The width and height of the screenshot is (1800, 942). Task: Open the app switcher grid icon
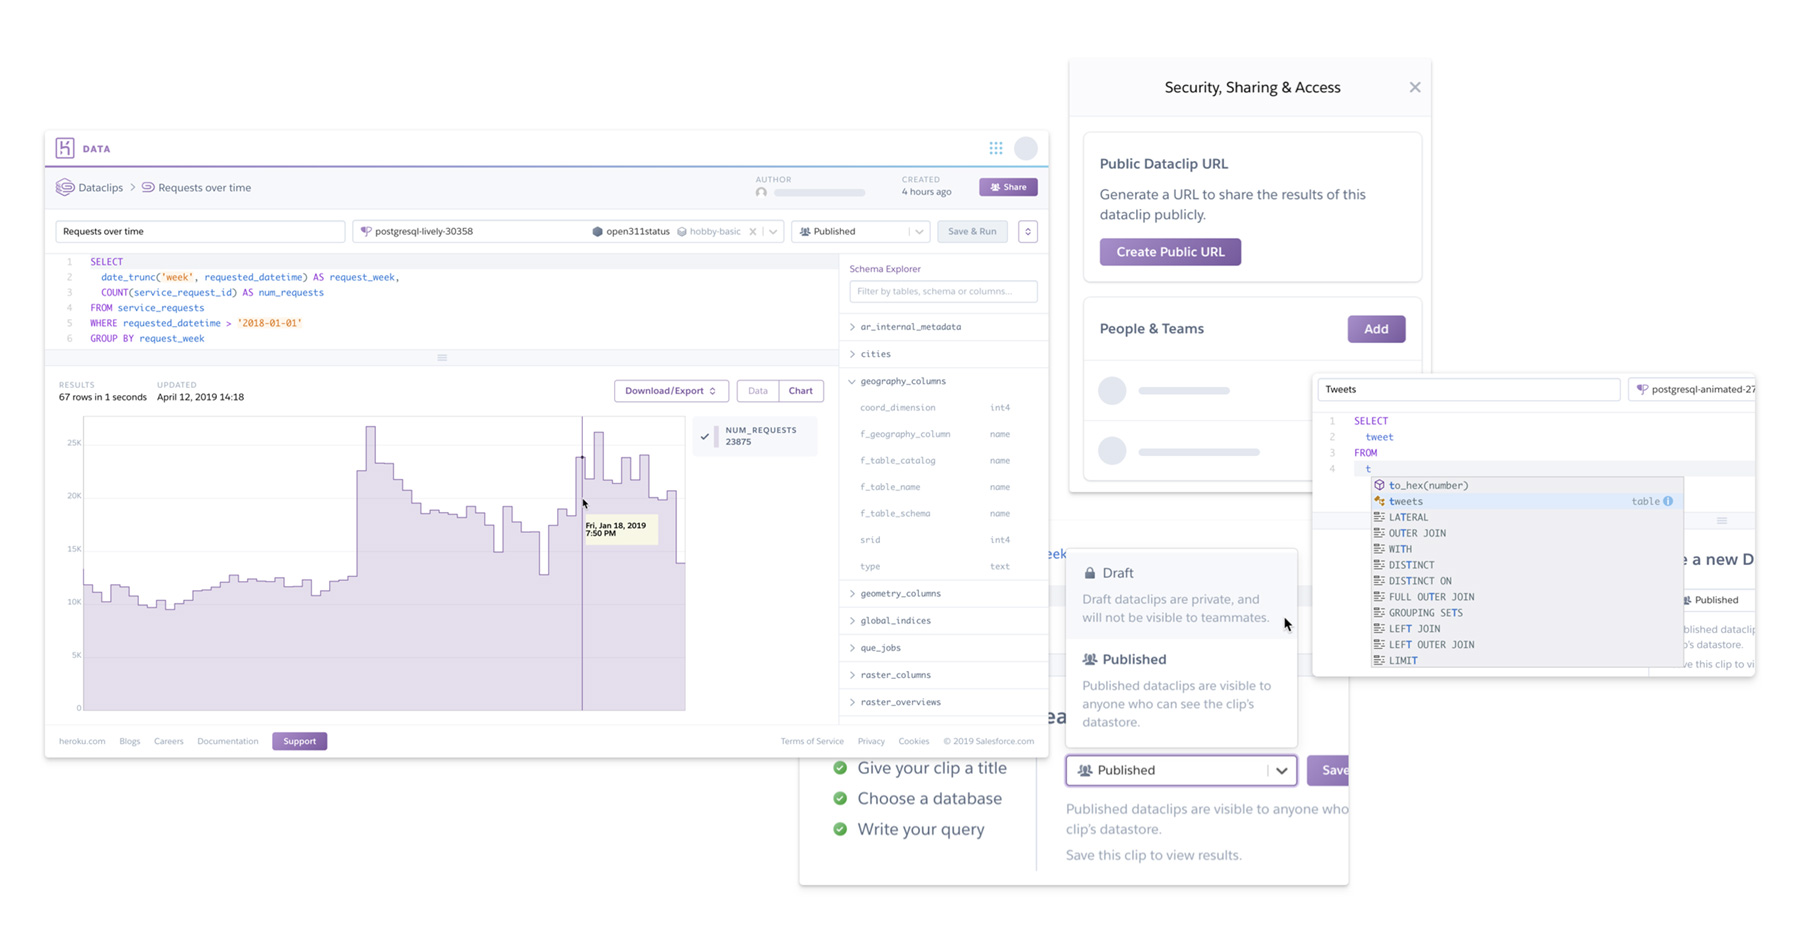[x=995, y=147]
